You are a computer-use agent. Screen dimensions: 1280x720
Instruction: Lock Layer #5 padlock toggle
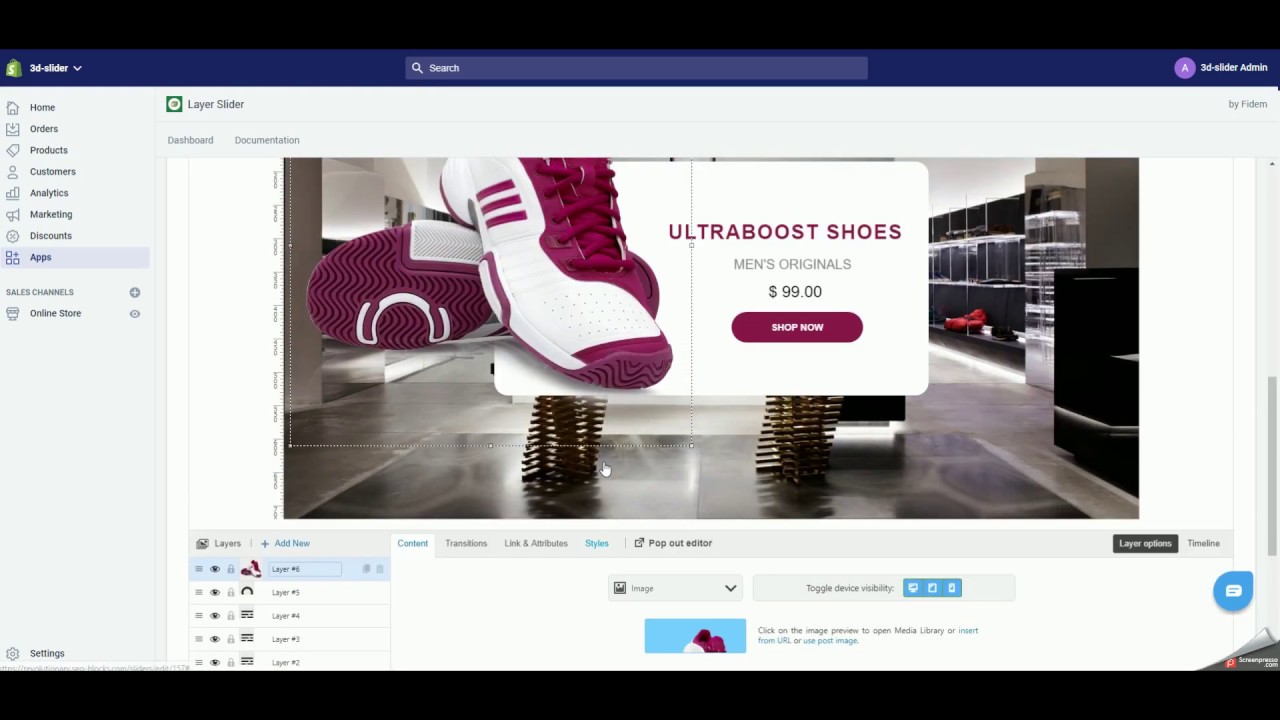click(231, 592)
